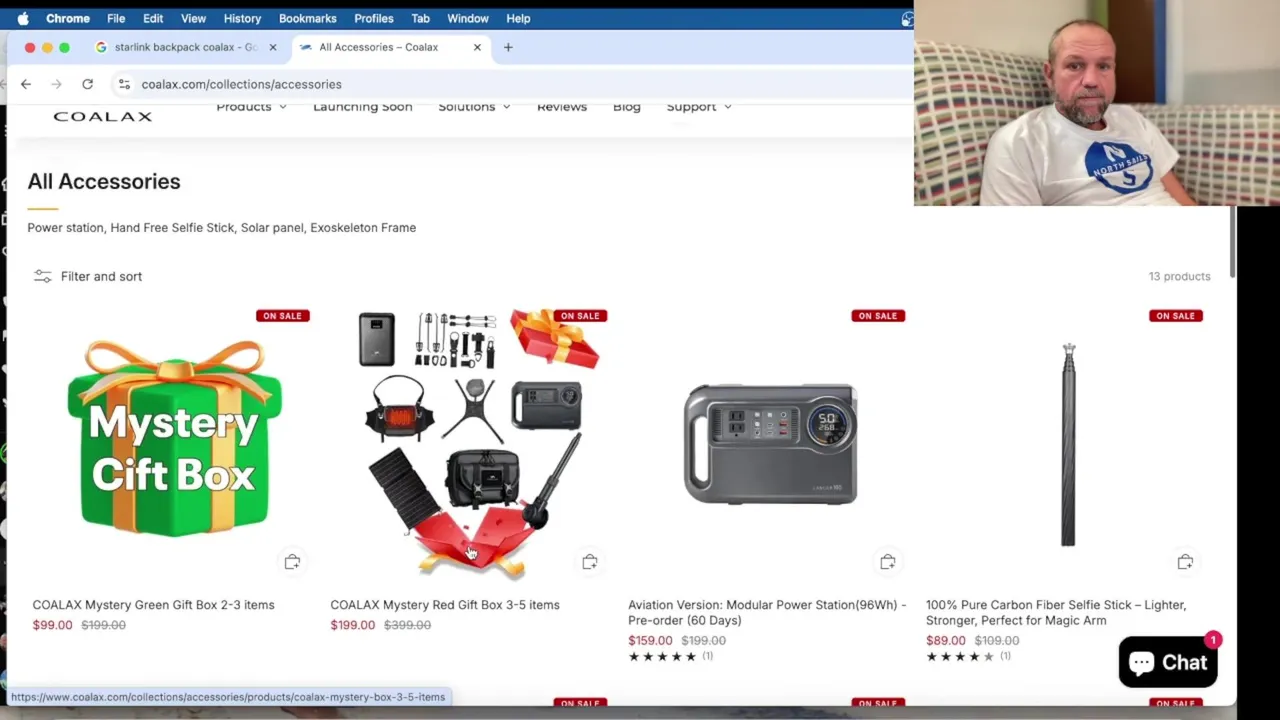
Task: Open the Shopify Chat widget
Action: (x=1168, y=662)
